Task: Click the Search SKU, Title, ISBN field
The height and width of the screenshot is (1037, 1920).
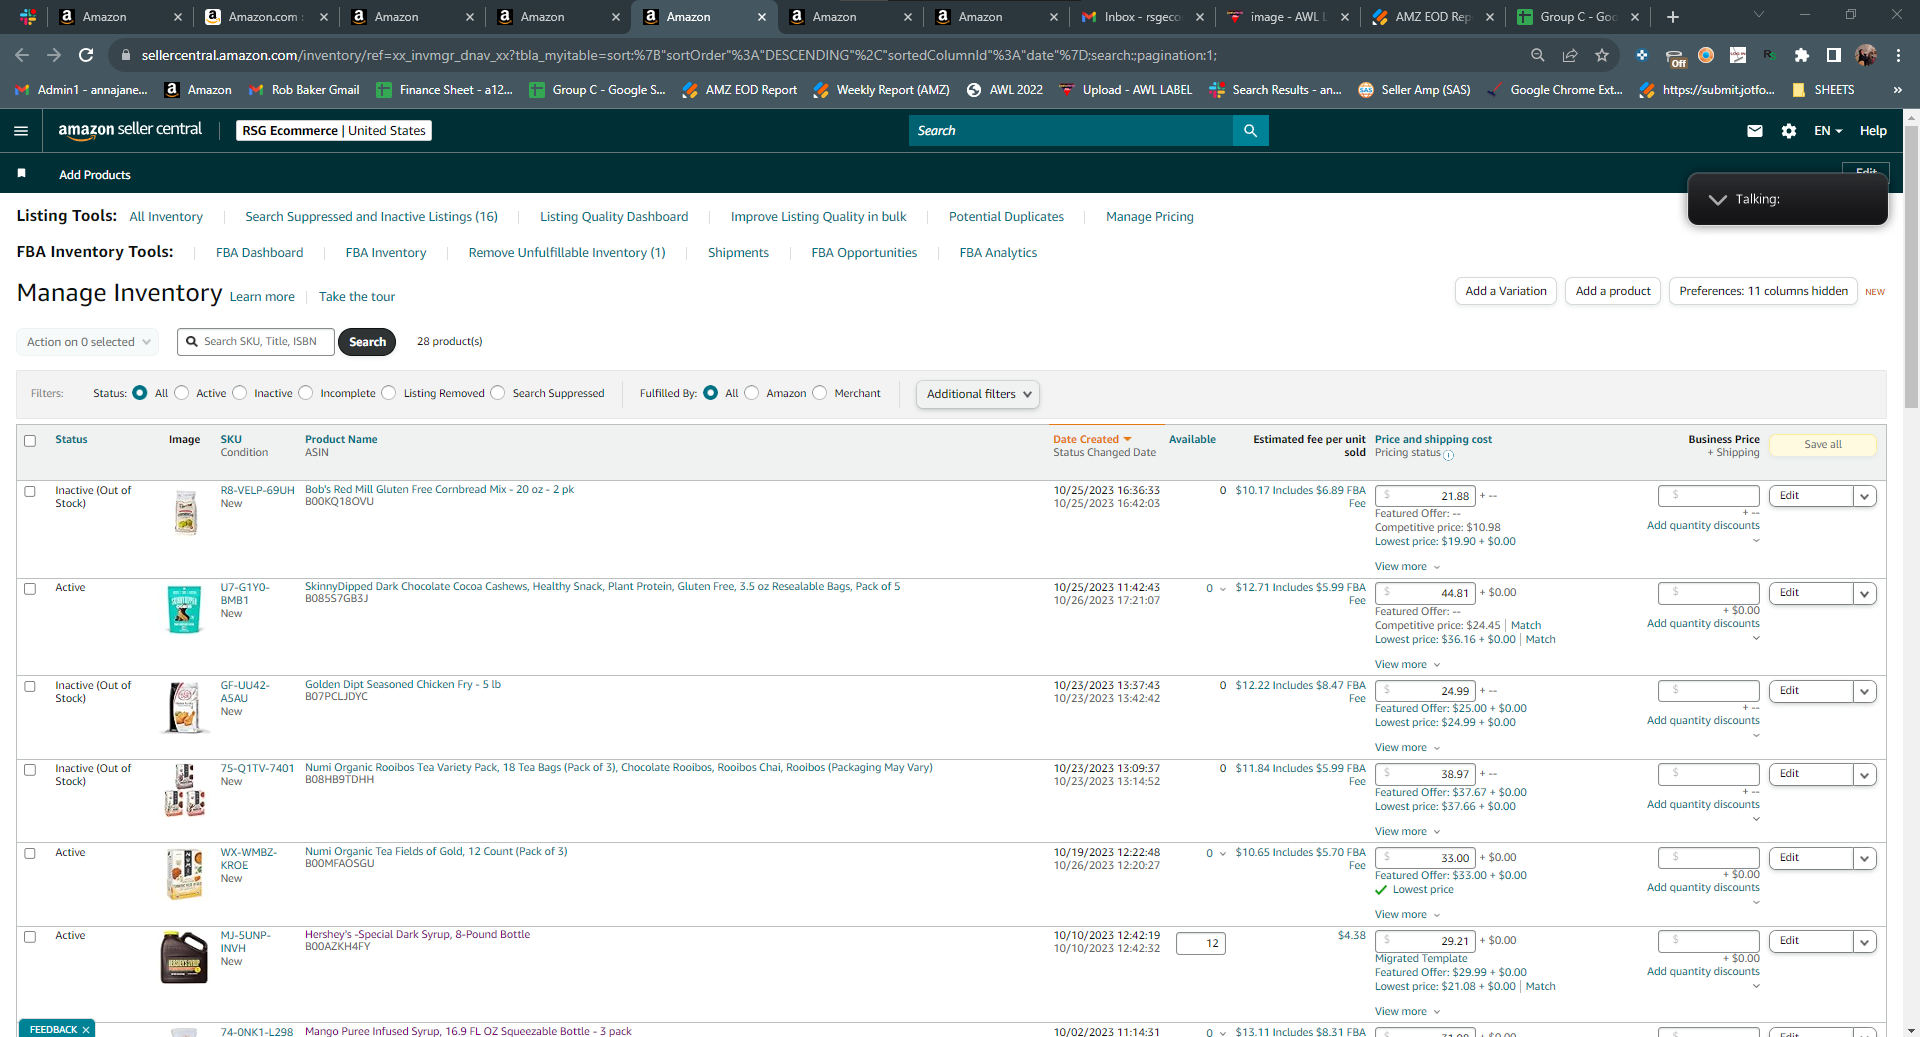Action: coord(256,342)
